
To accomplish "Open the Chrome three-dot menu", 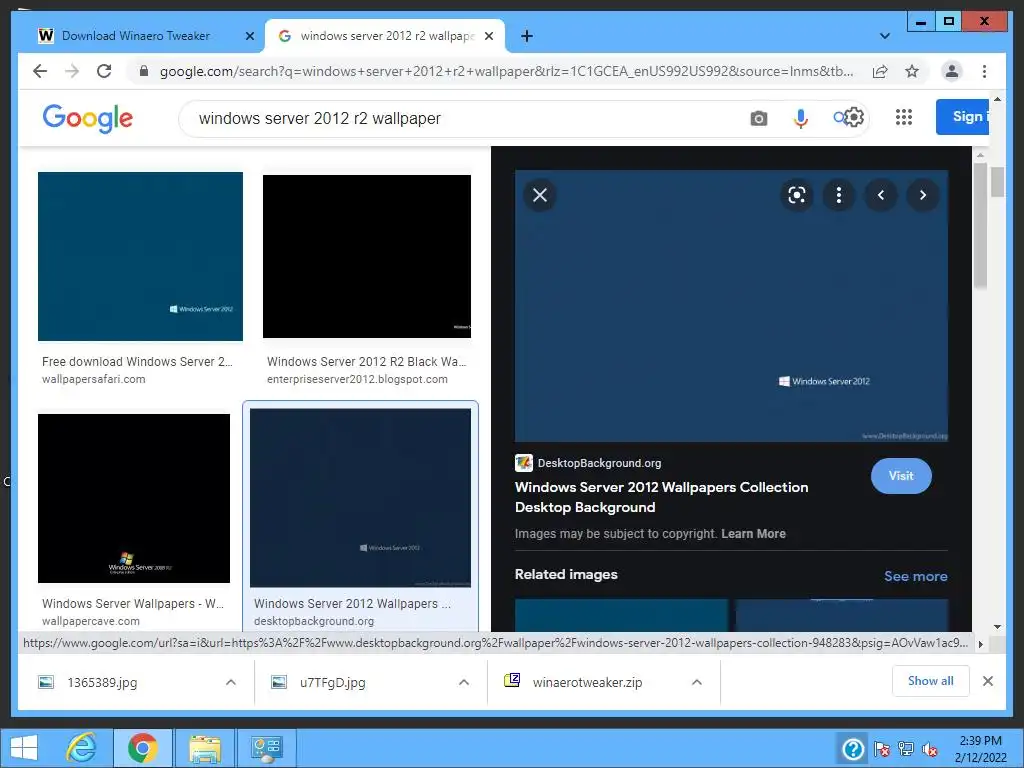I will [x=984, y=71].
